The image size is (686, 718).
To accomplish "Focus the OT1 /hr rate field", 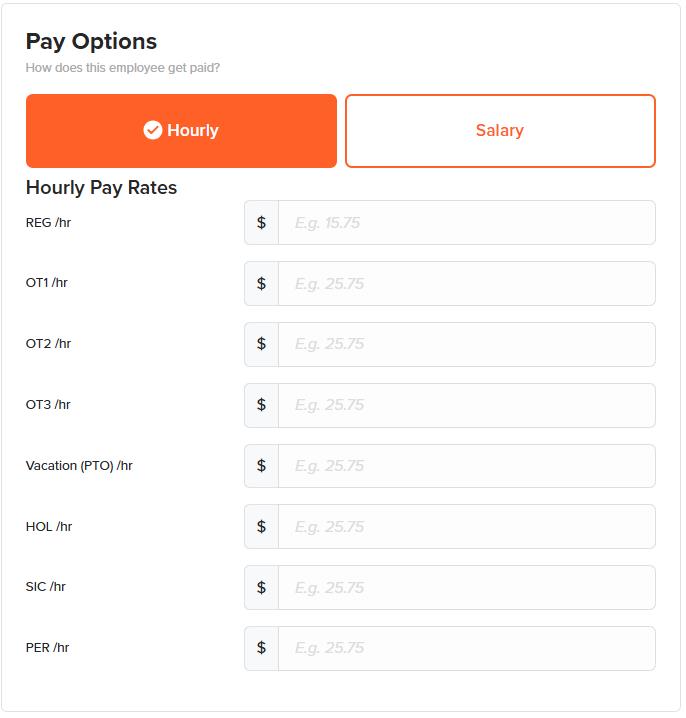I will 468,285.
